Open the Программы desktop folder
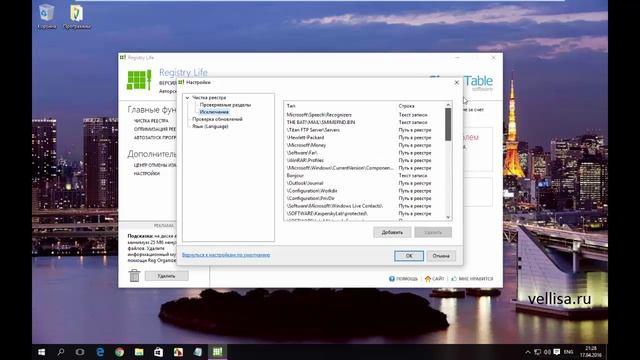This screenshot has width=640, height=360. tap(77, 17)
